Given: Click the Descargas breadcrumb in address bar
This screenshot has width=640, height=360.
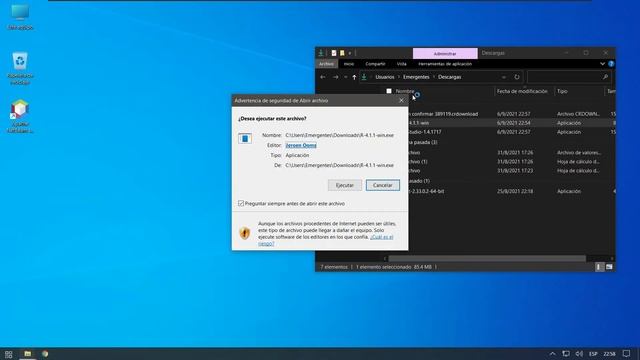Looking at the screenshot, I should 449,77.
